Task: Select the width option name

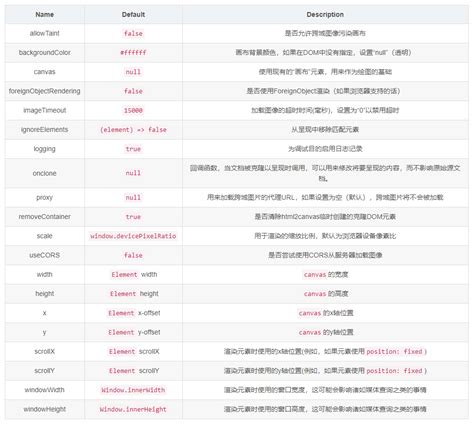Action: (x=45, y=275)
